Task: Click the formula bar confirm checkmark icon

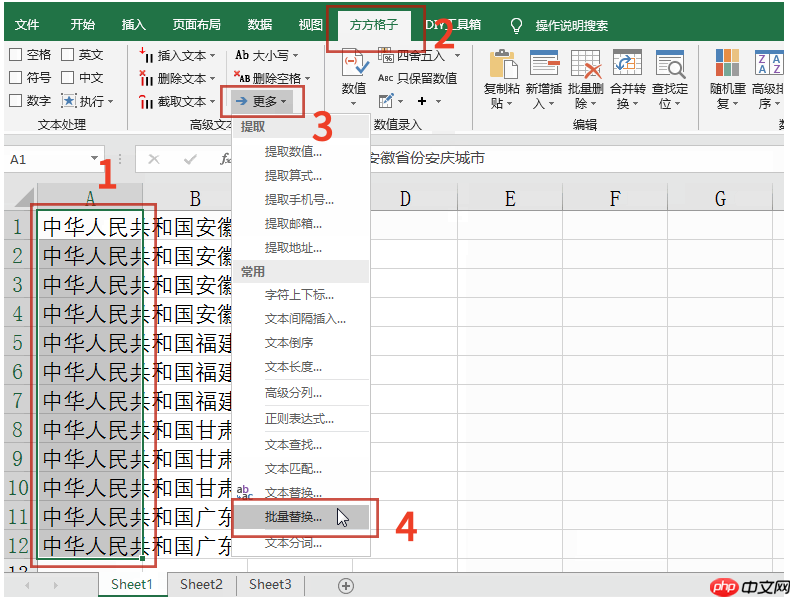Action: pos(190,159)
